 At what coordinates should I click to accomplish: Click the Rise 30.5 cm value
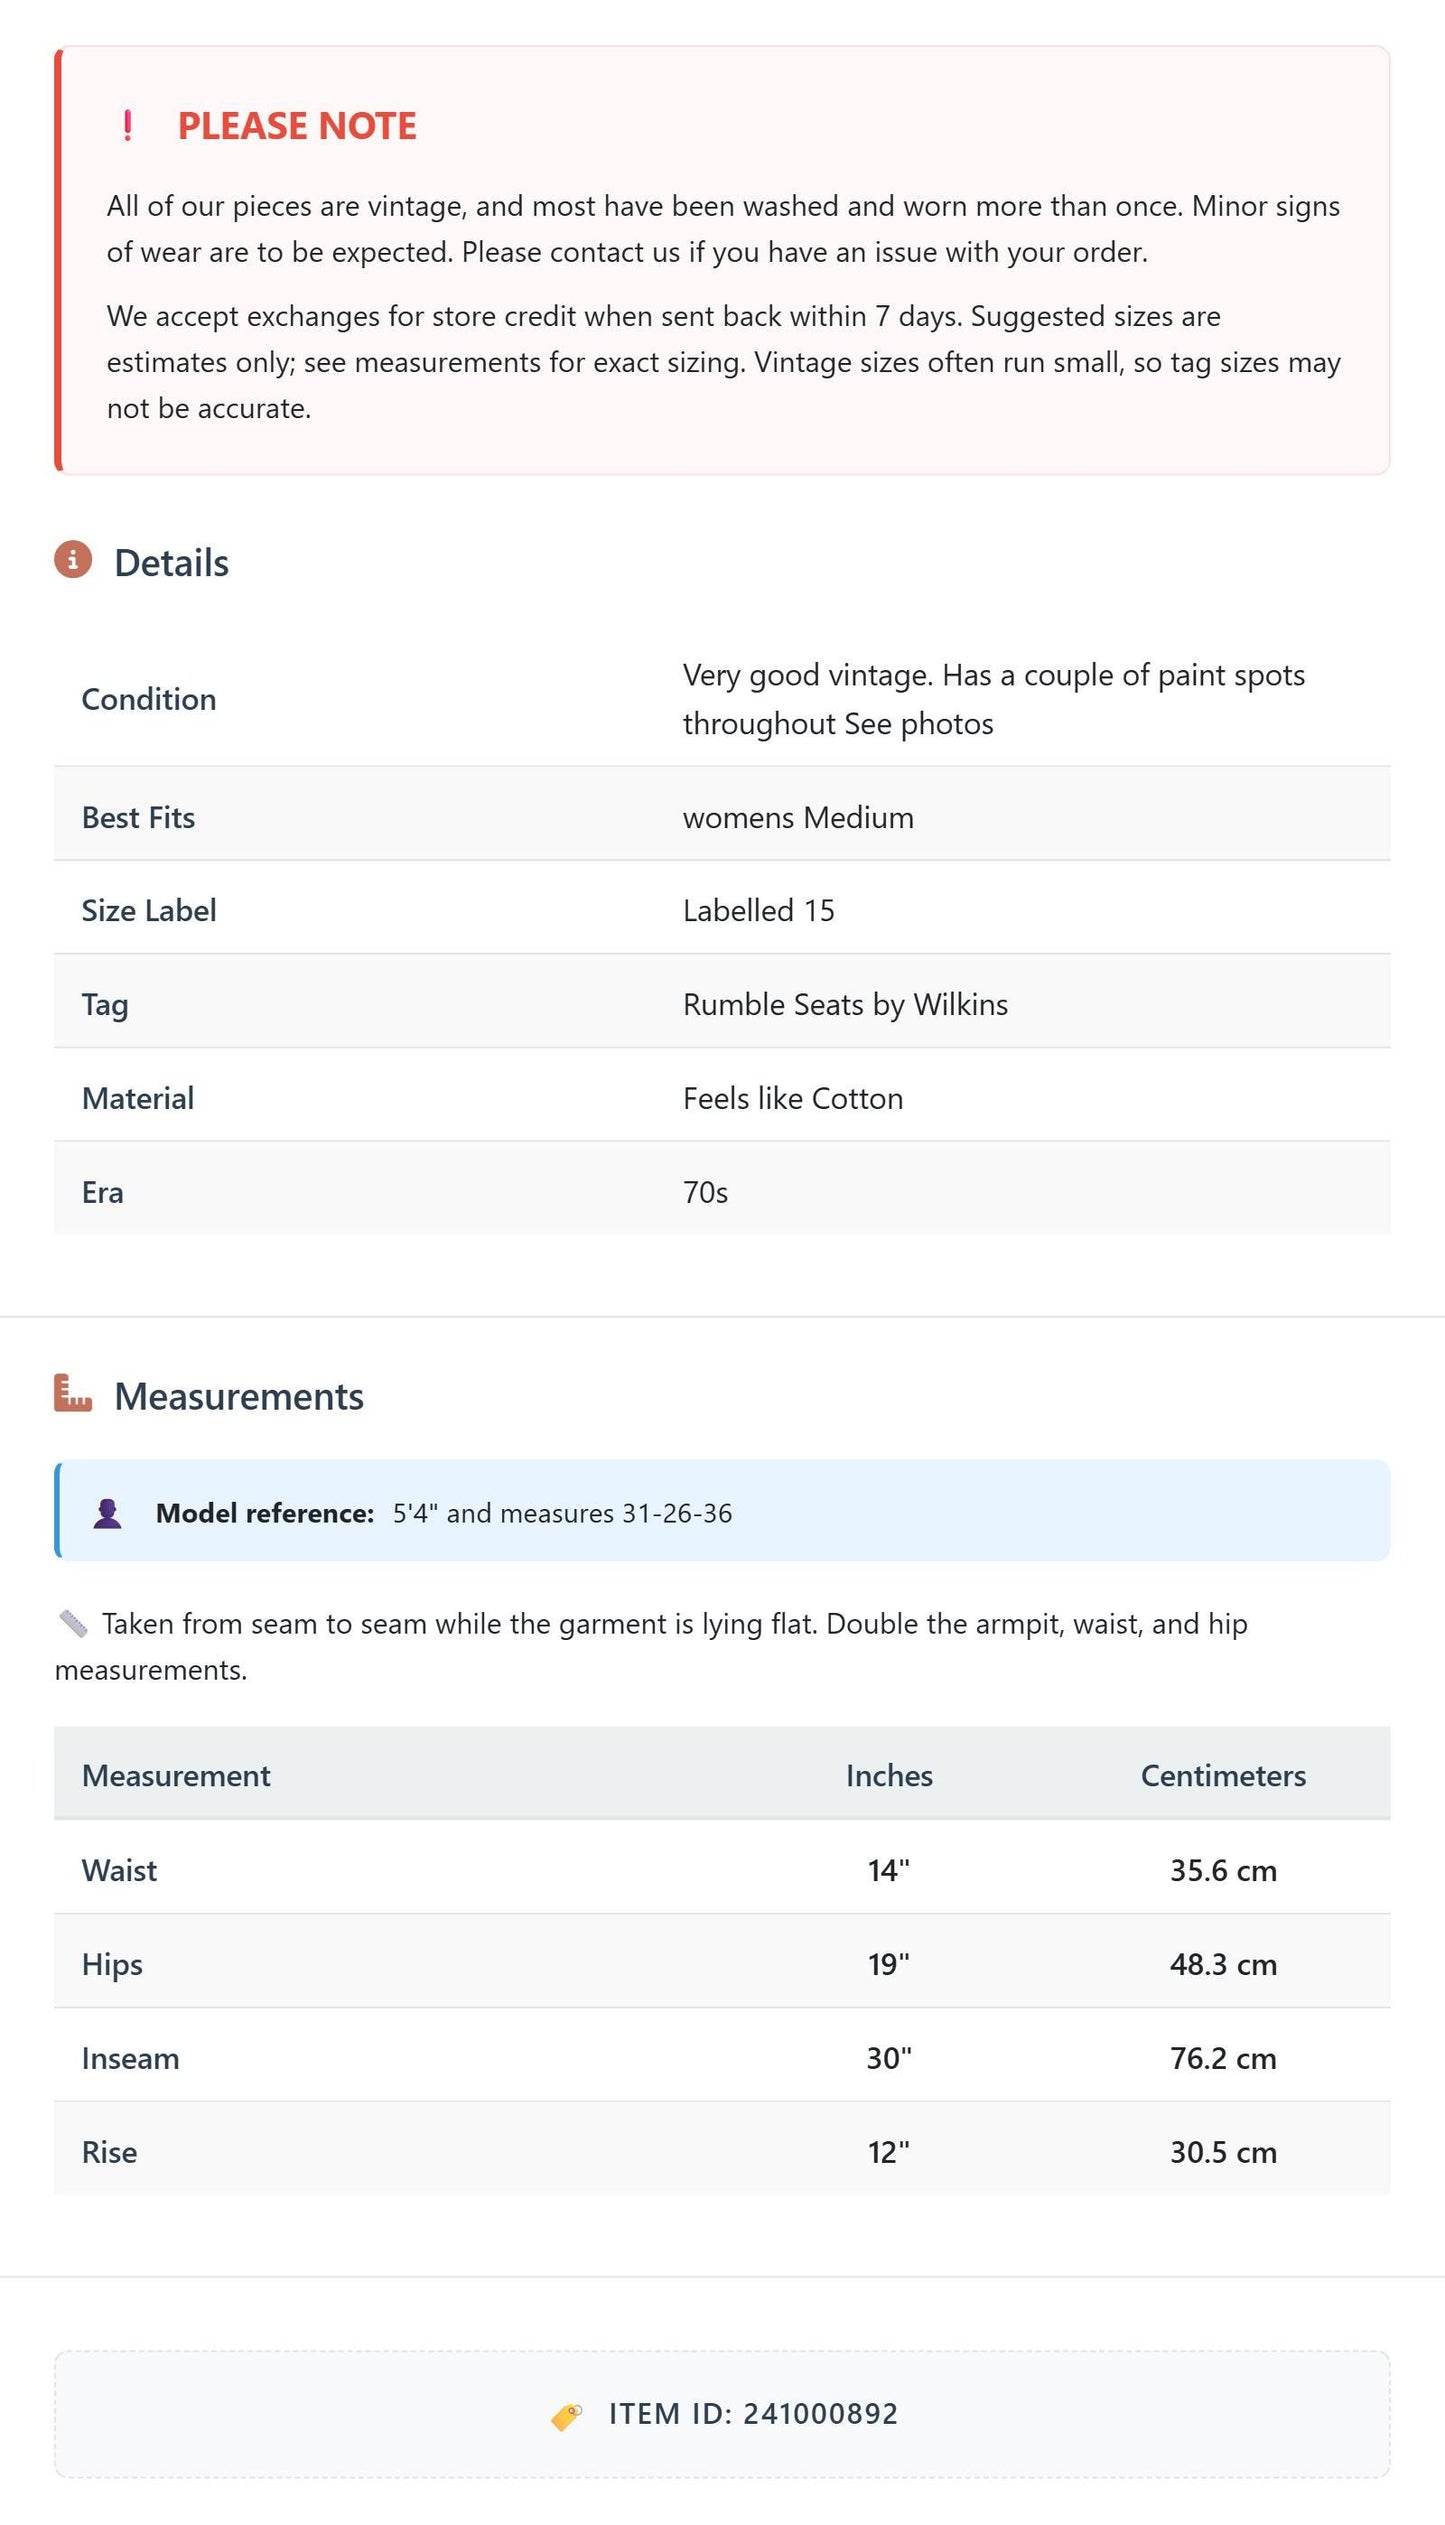[x=1223, y=2152]
